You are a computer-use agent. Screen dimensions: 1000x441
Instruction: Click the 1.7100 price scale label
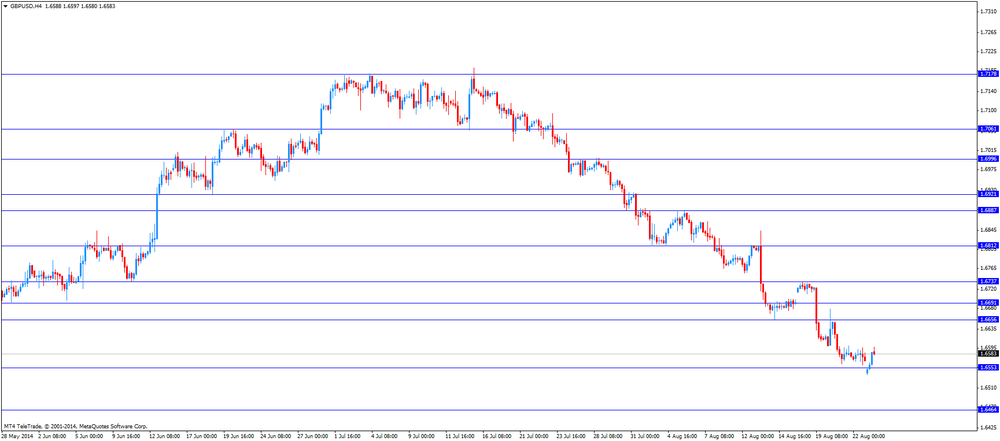988,110
